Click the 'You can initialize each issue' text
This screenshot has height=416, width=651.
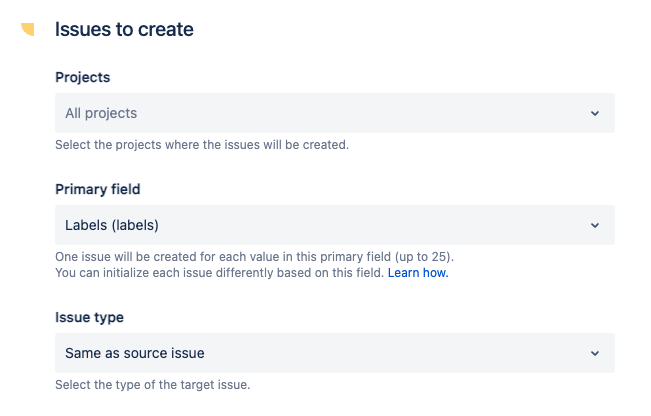(220, 273)
